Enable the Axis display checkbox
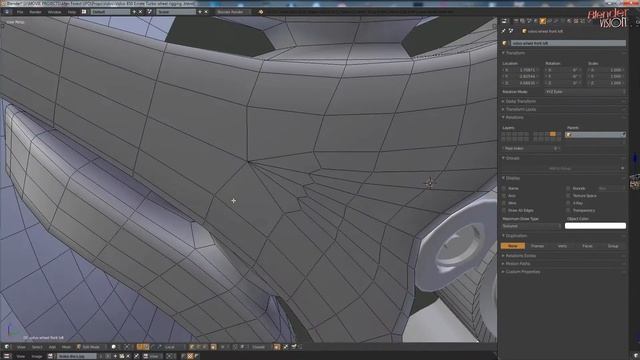 click(504, 196)
